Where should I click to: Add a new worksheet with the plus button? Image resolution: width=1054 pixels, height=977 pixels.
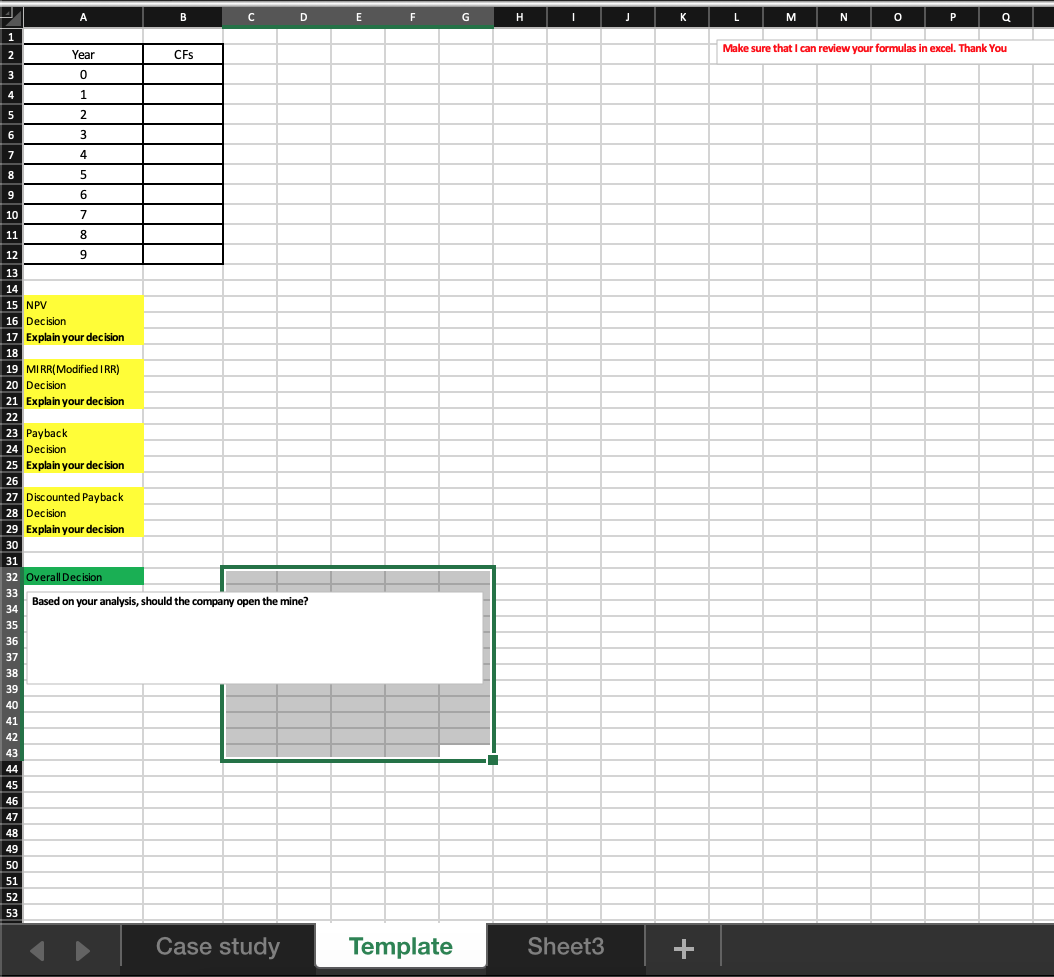681,946
